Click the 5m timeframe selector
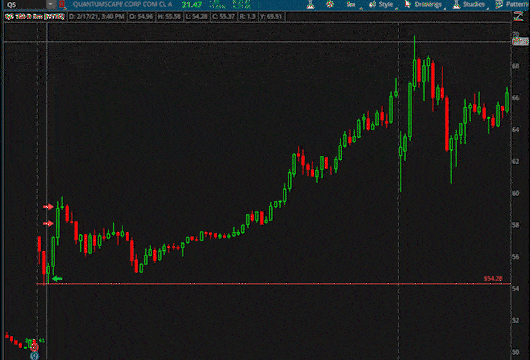Screen dimensions: 530x360 coord(352,4)
